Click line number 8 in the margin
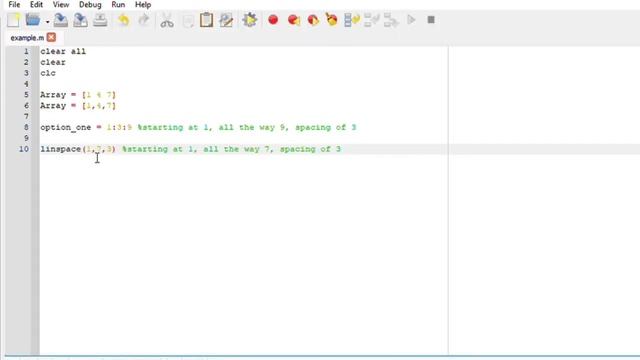 pyautogui.click(x=26, y=127)
